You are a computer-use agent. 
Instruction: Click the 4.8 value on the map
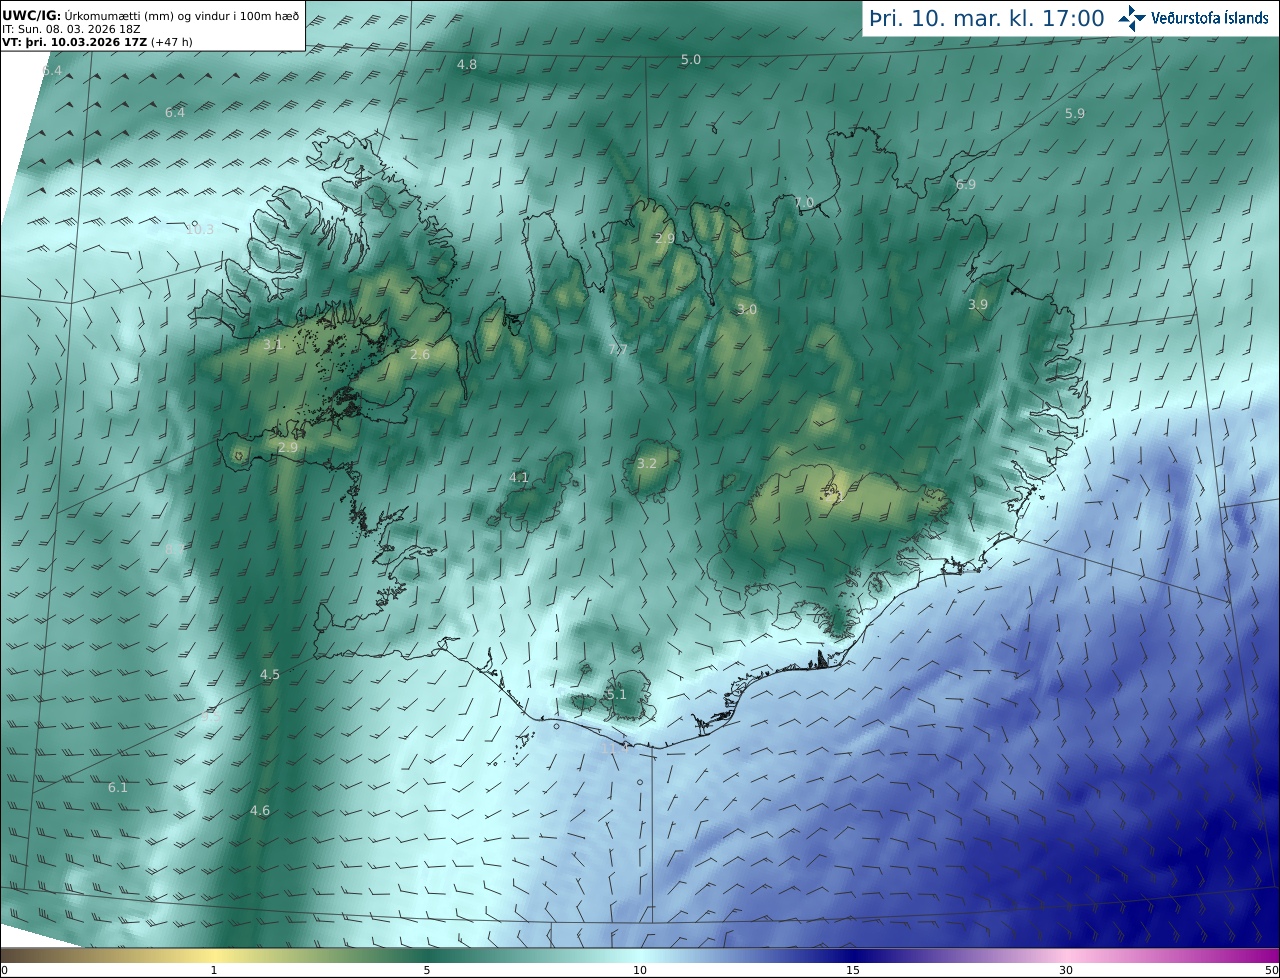tap(467, 64)
